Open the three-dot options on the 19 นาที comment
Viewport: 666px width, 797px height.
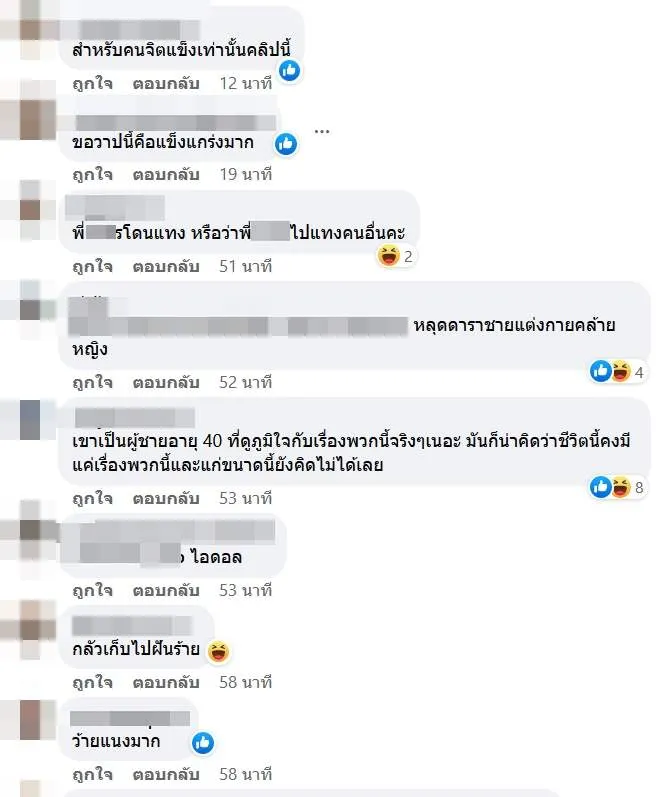[x=322, y=132]
